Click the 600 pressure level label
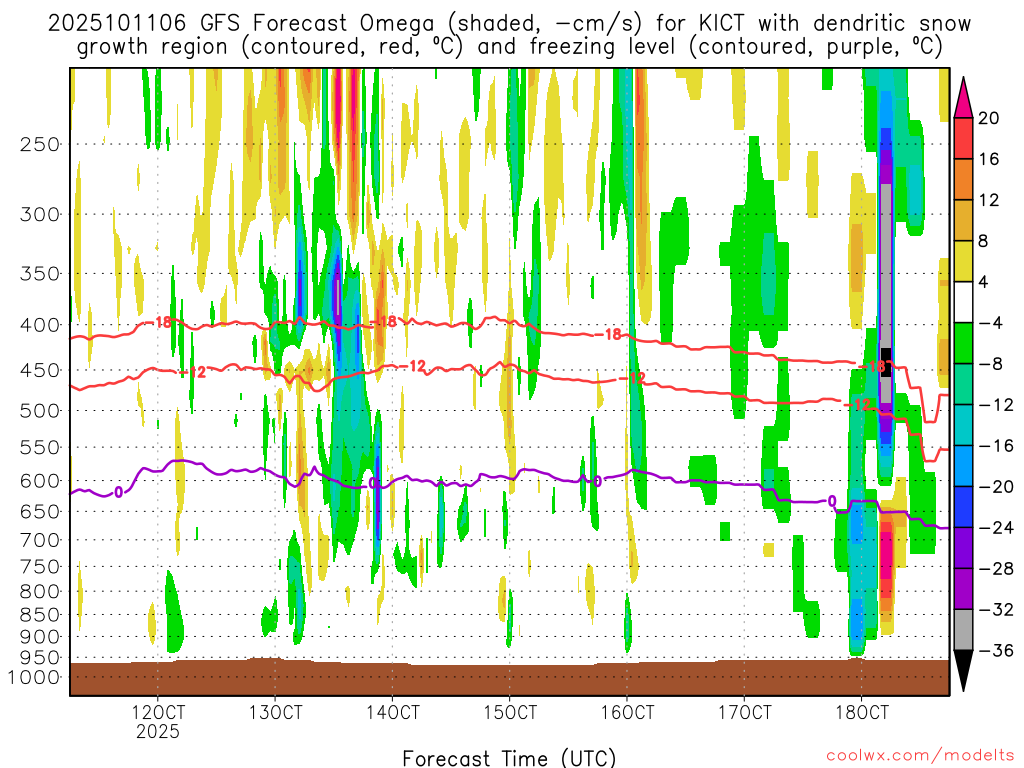 [40, 481]
